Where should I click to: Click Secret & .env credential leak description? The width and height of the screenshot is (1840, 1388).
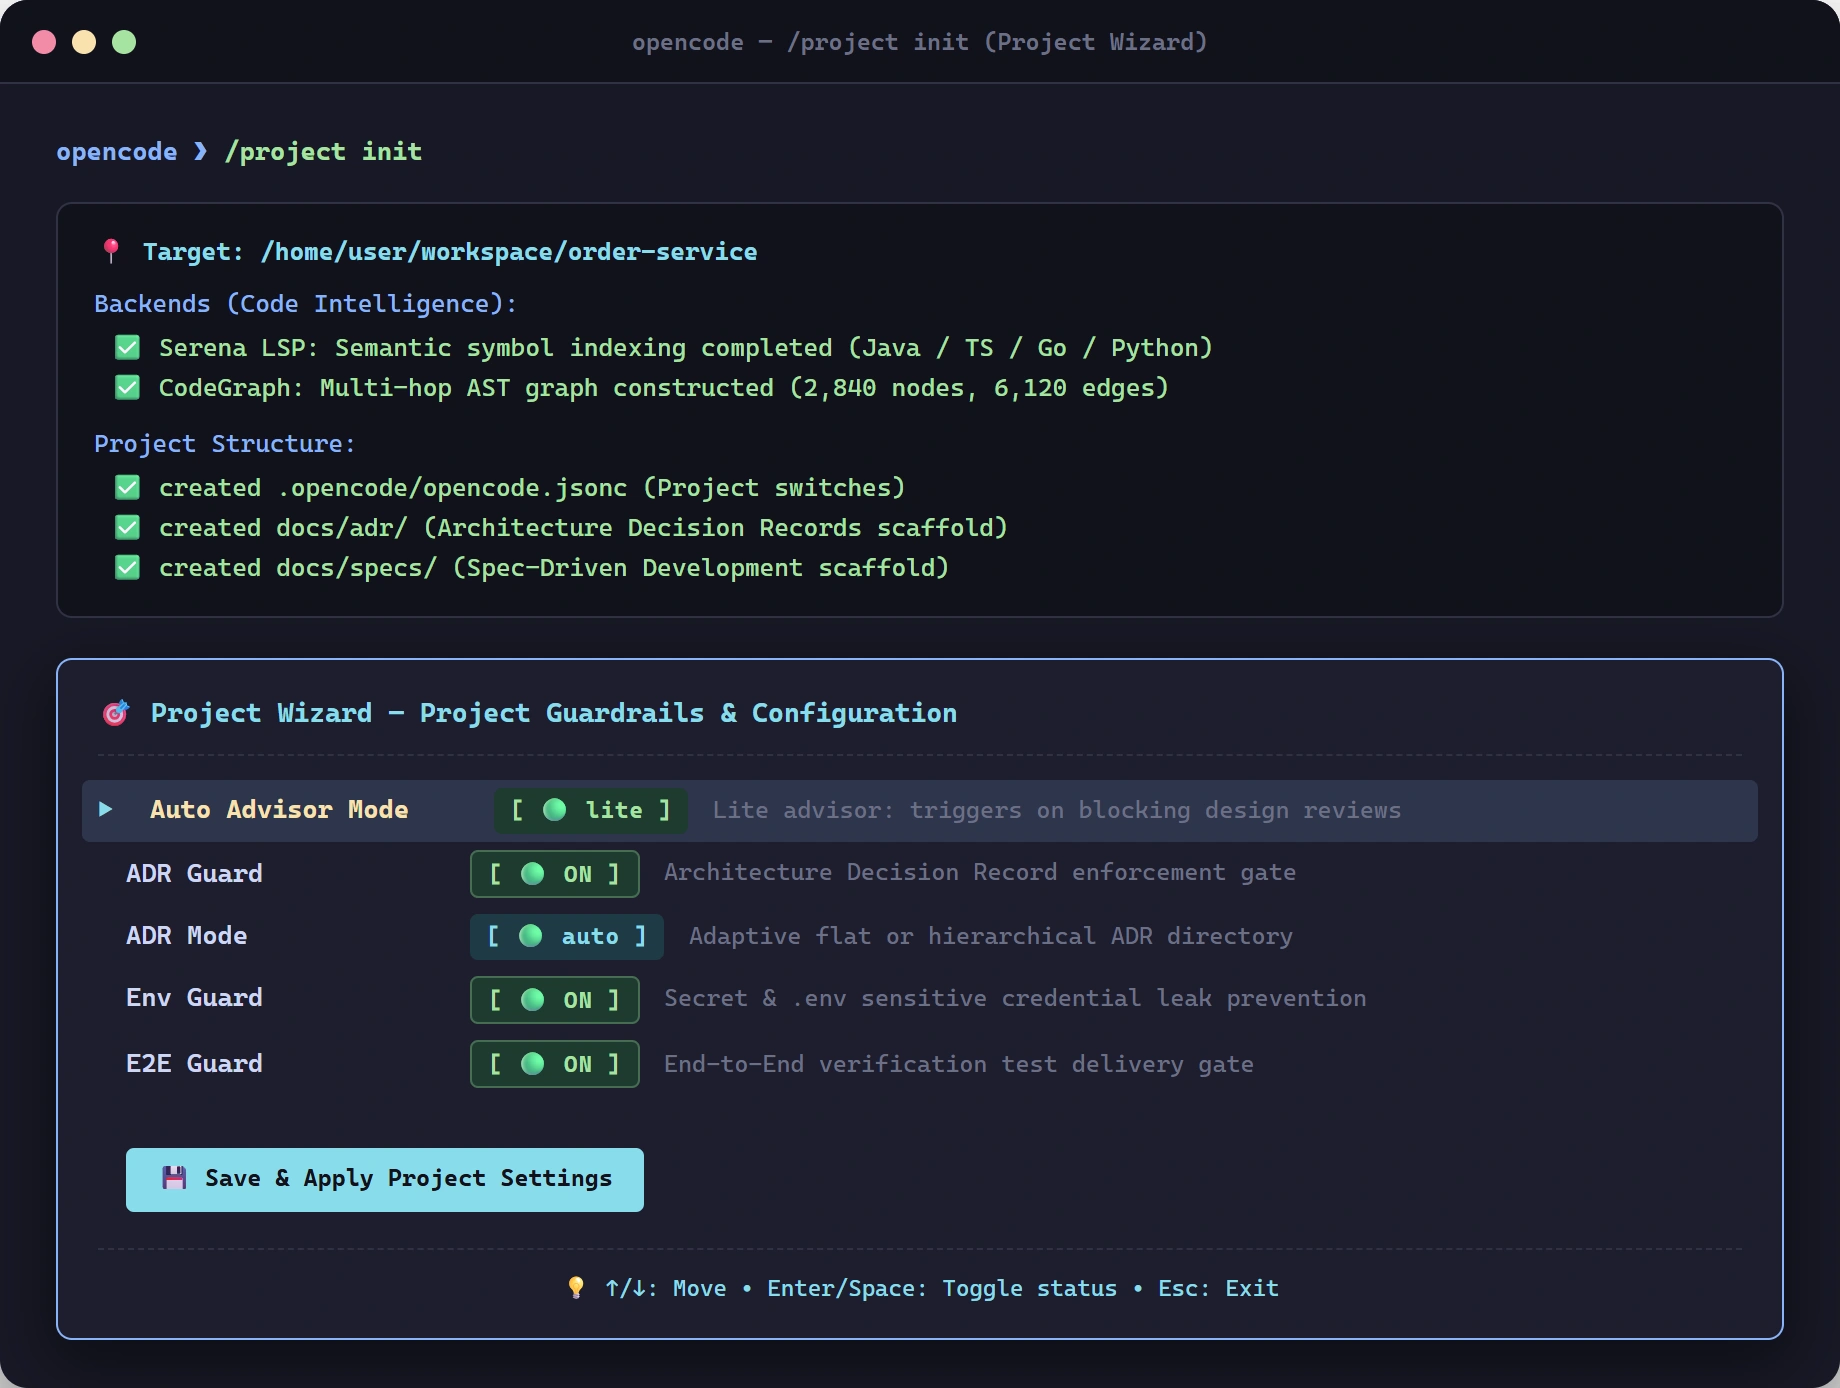pyautogui.click(x=1015, y=998)
